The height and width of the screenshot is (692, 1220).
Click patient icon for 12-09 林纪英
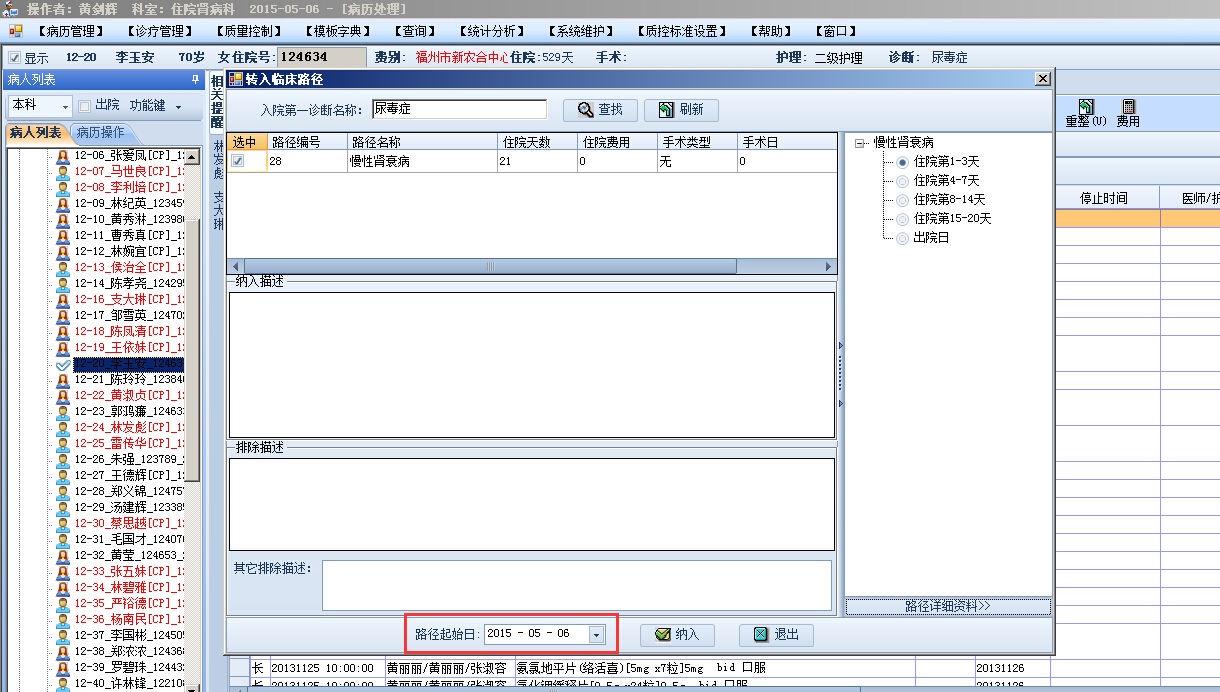coord(63,203)
